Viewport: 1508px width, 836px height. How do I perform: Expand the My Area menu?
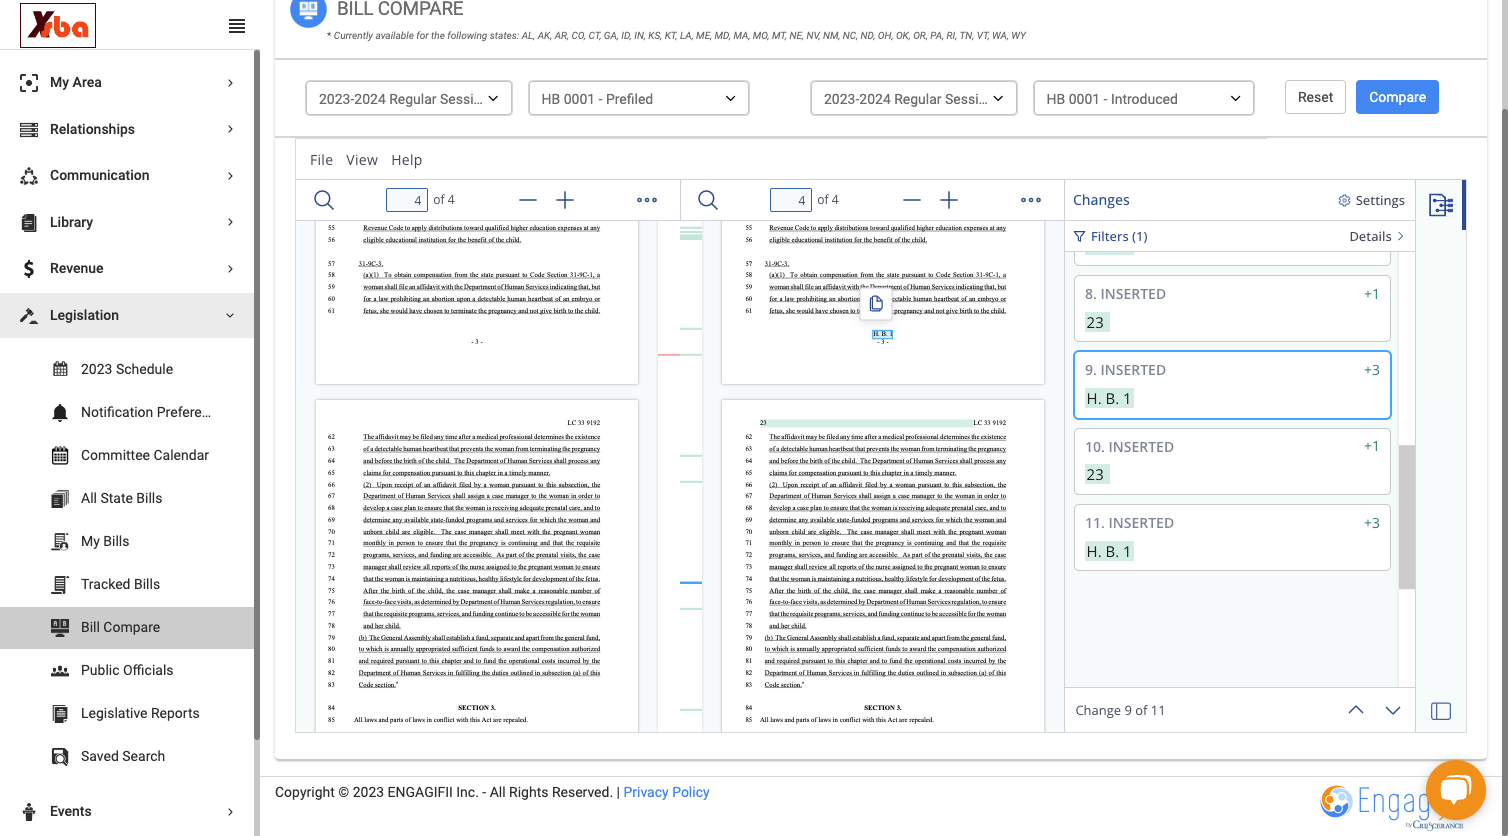(127, 82)
